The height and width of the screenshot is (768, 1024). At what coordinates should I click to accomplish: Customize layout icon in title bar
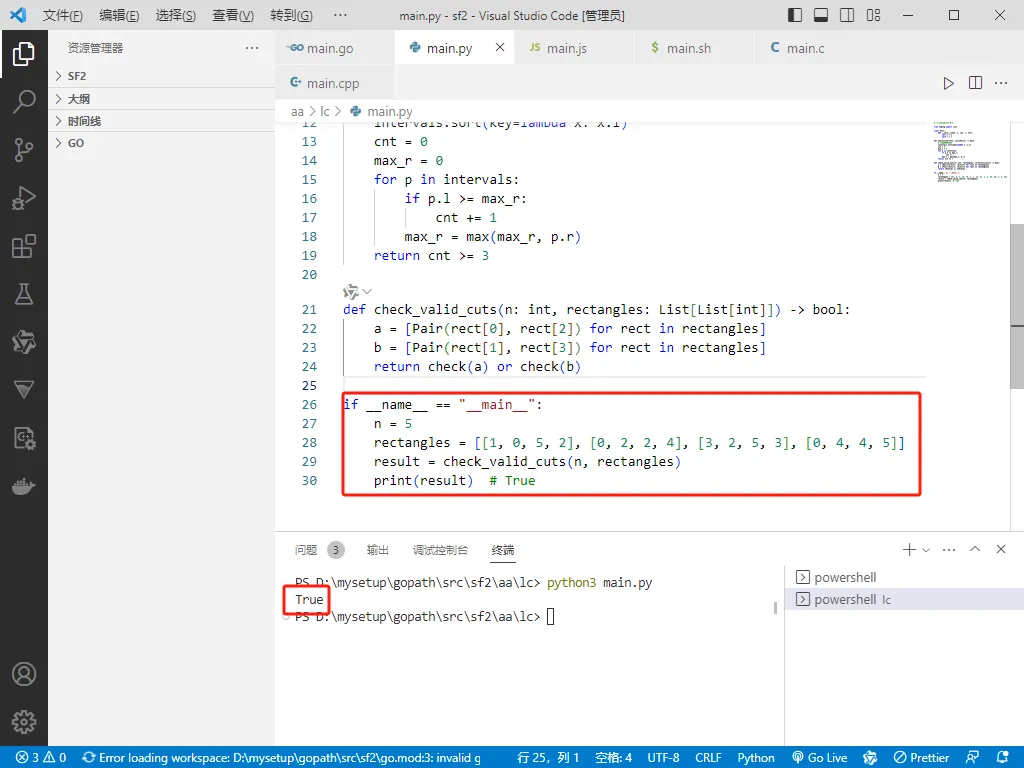pyautogui.click(x=873, y=15)
